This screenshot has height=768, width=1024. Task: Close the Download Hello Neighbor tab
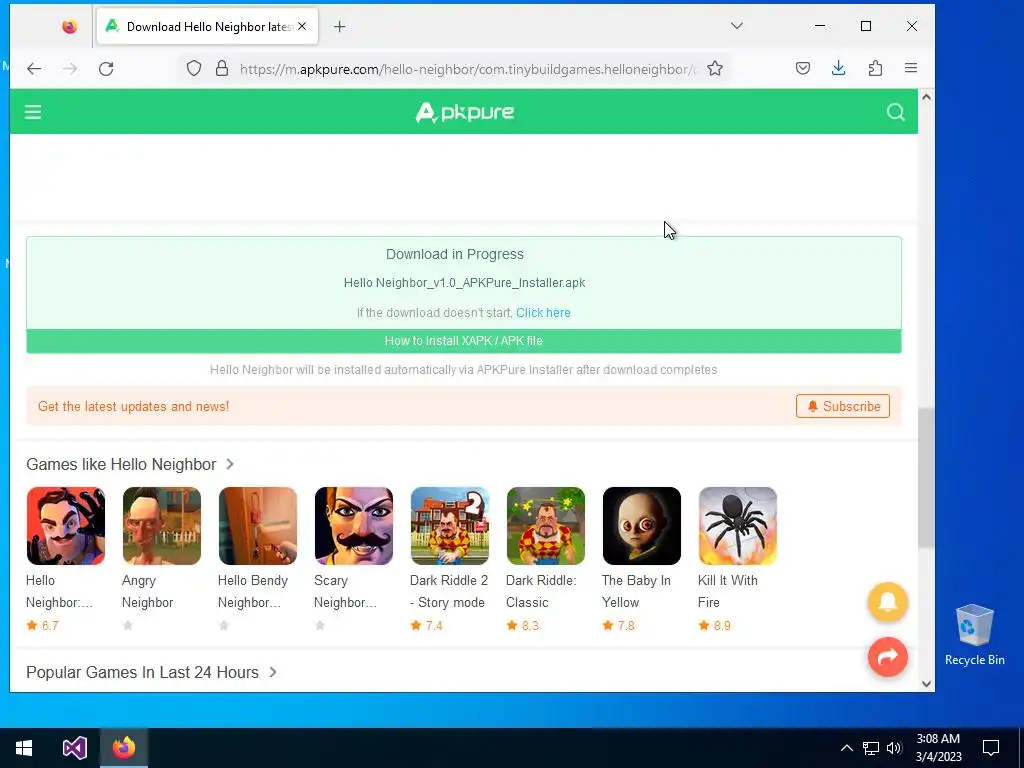click(302, 27)
